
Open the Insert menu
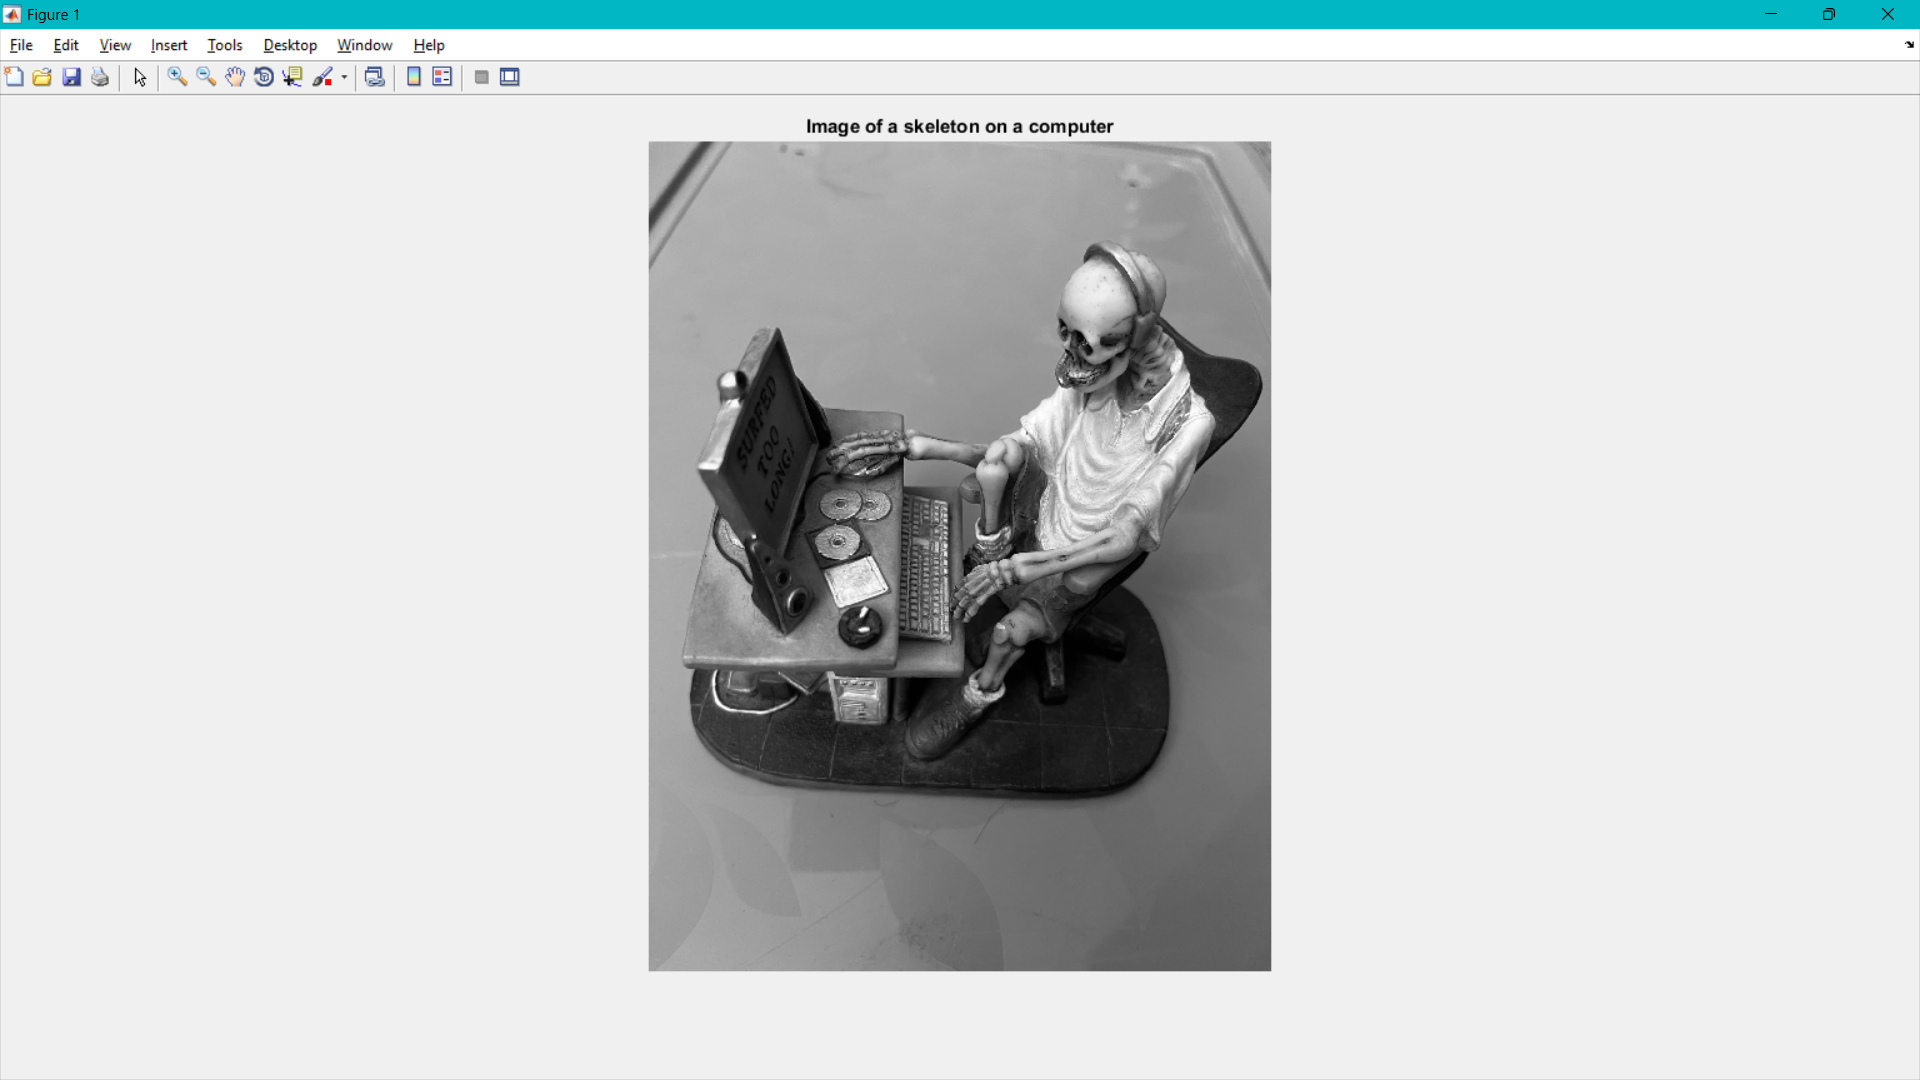click(x=168, y=45)
